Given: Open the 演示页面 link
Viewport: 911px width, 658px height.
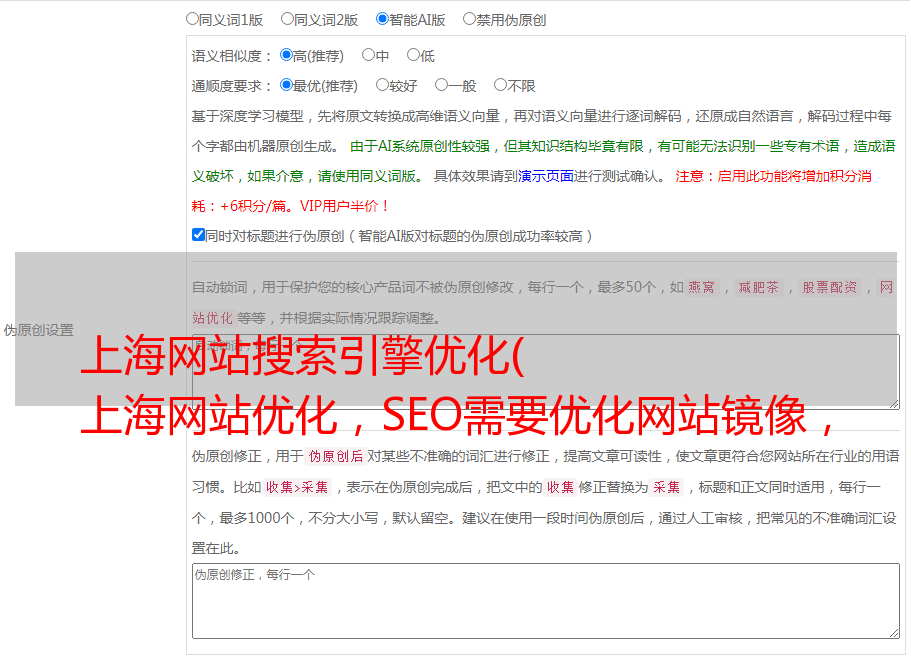Looking at the screenshot, I should point(546,176).
